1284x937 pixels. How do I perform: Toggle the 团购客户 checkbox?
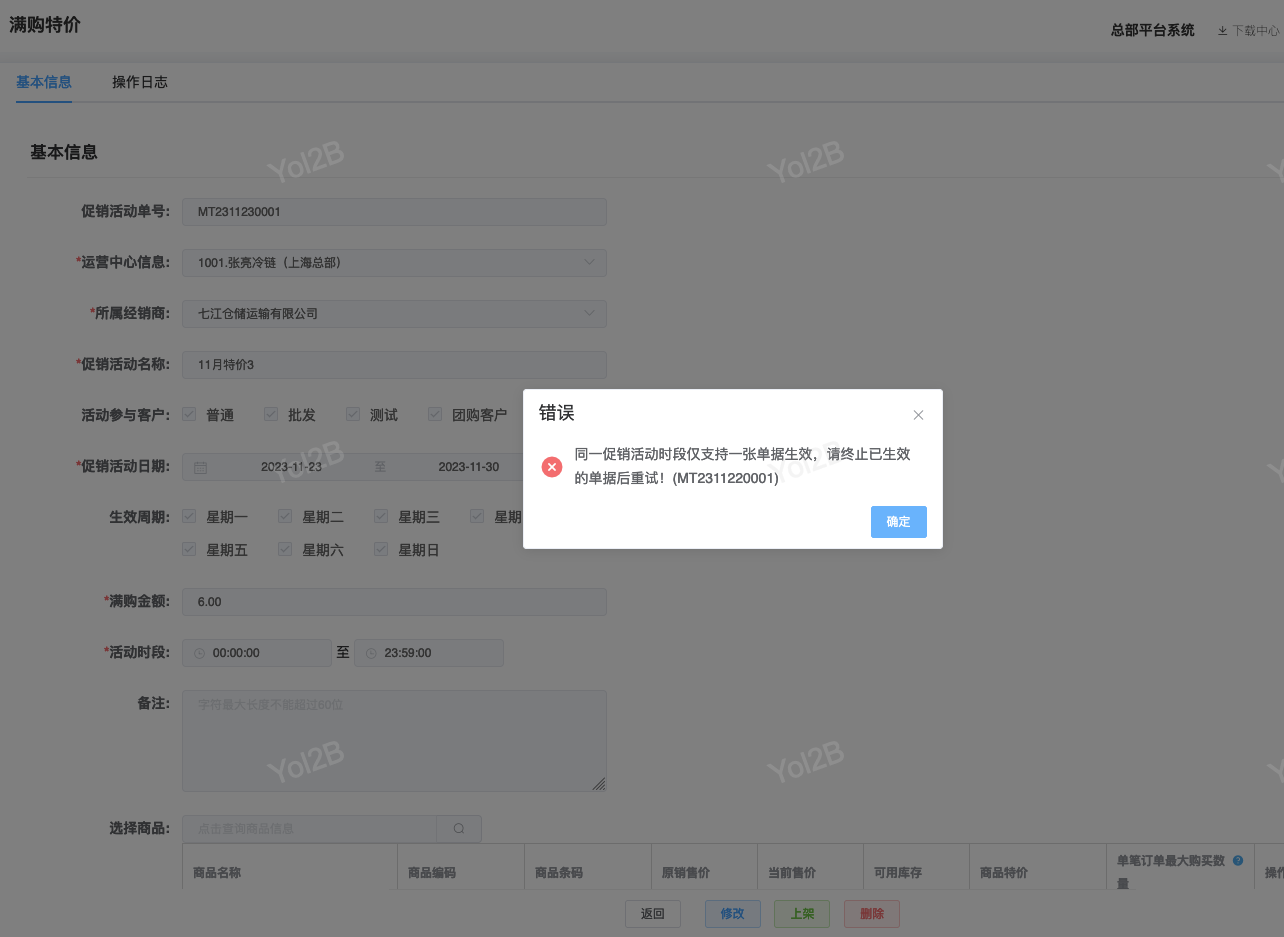click(435, 414)
